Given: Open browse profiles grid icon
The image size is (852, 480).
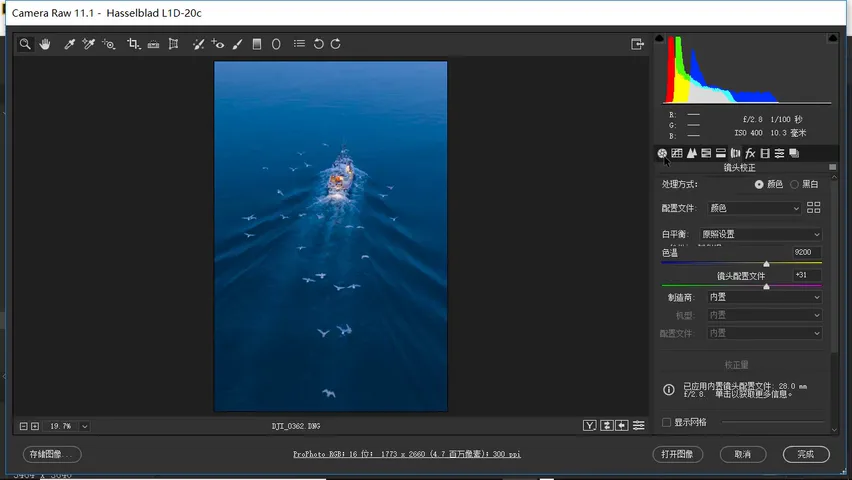Looking at the screenshot, I should click(x=813, y=207).
